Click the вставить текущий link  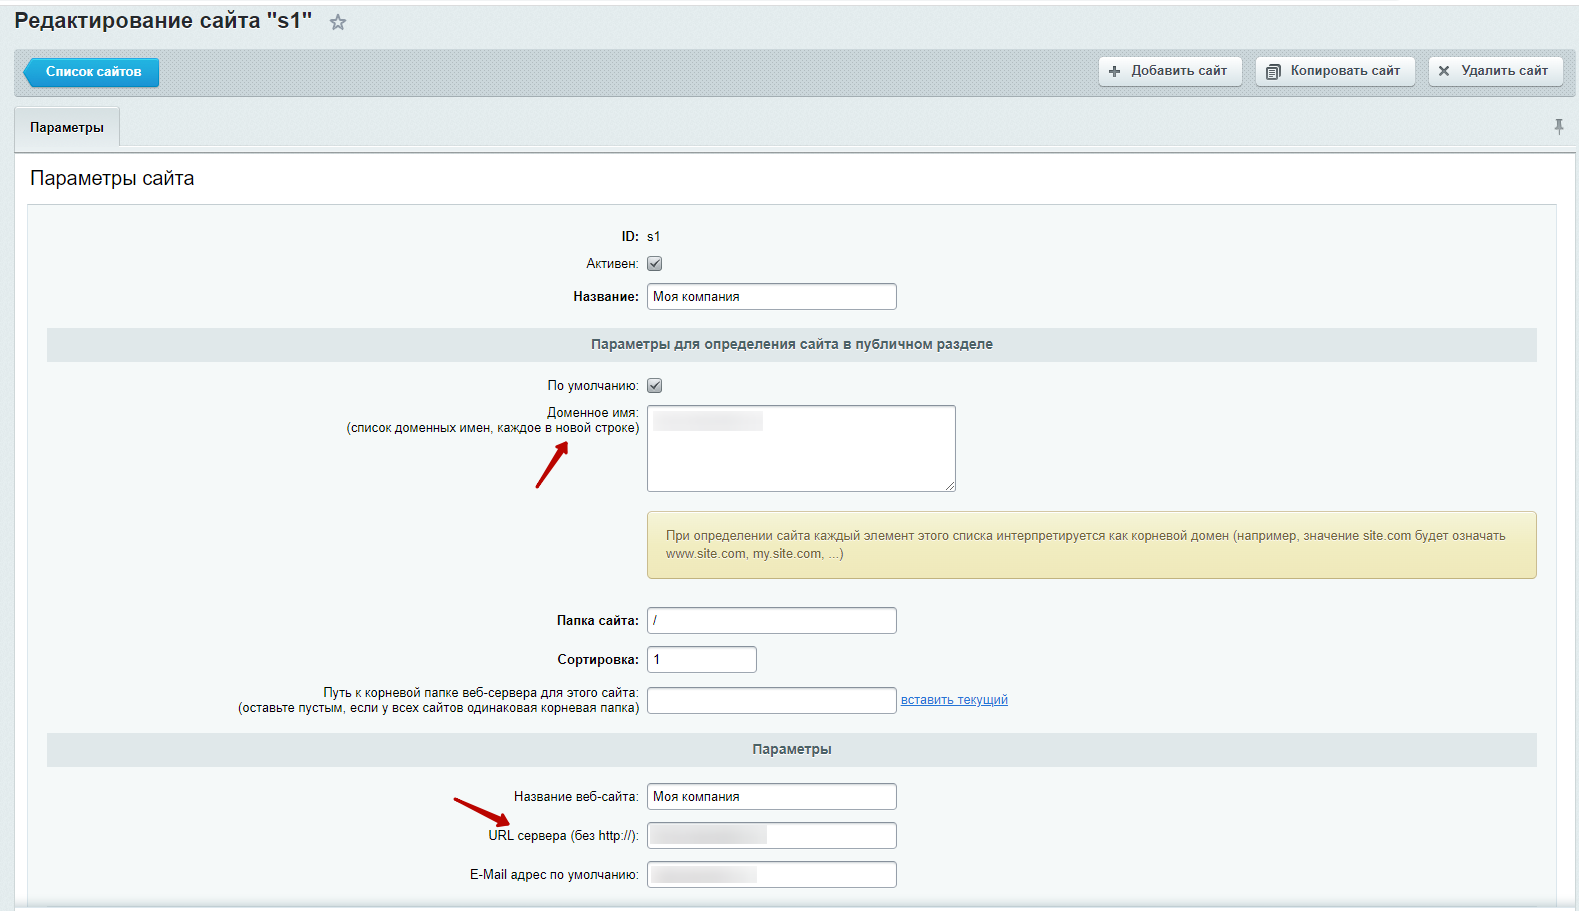point(954,700)
